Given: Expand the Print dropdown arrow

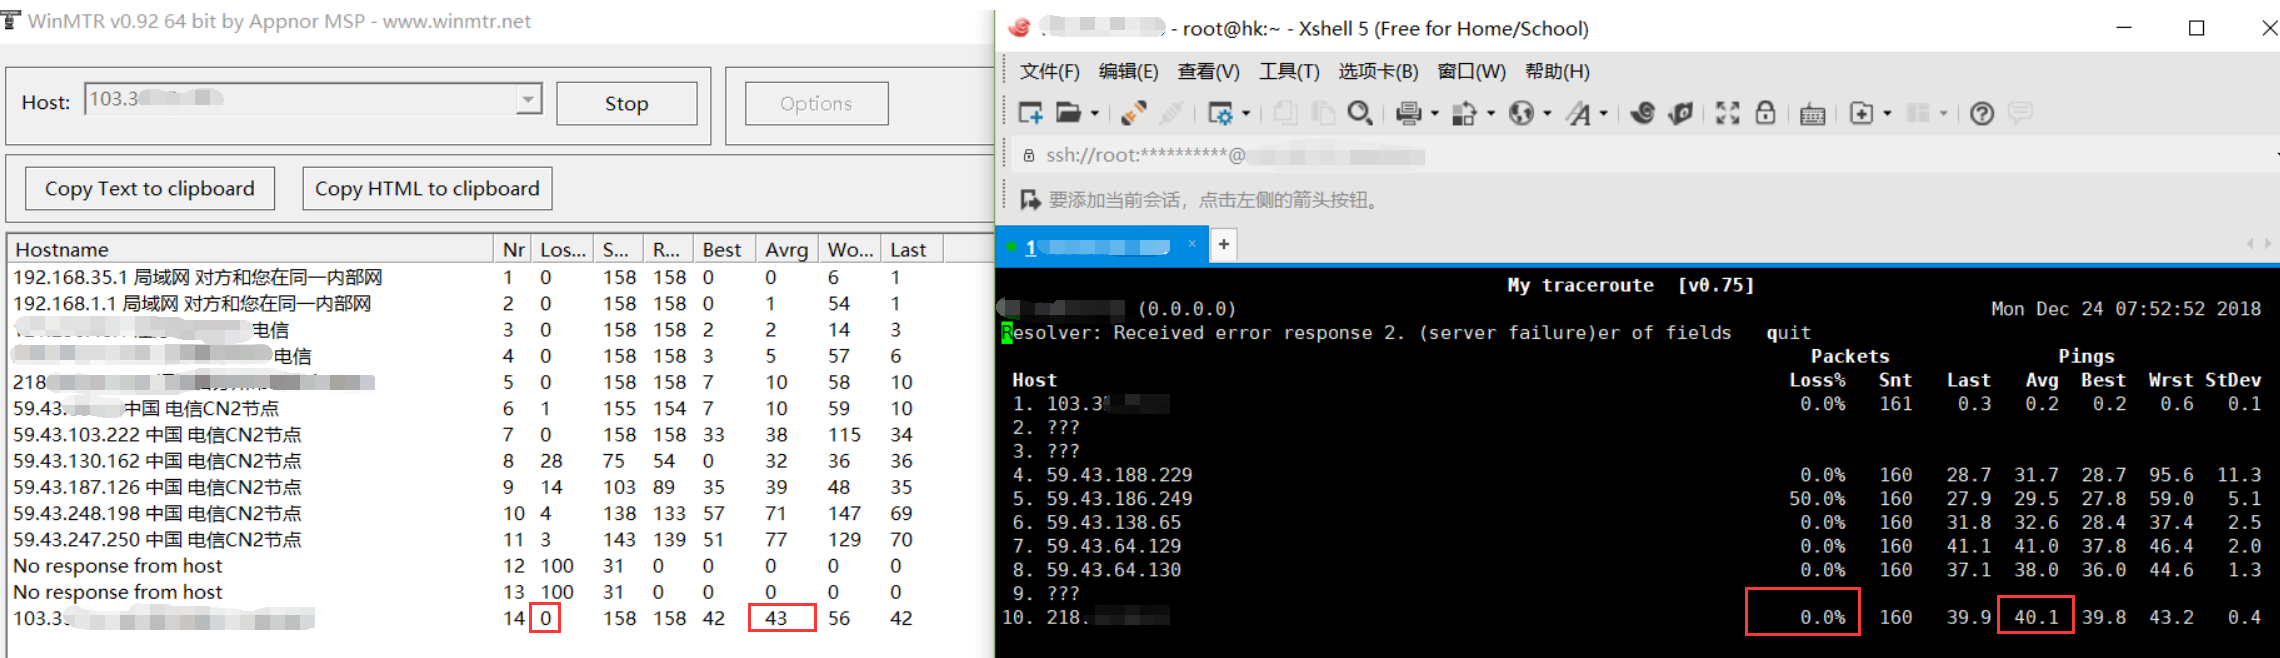Looking at the screenshot, I should pos(1435,113).
